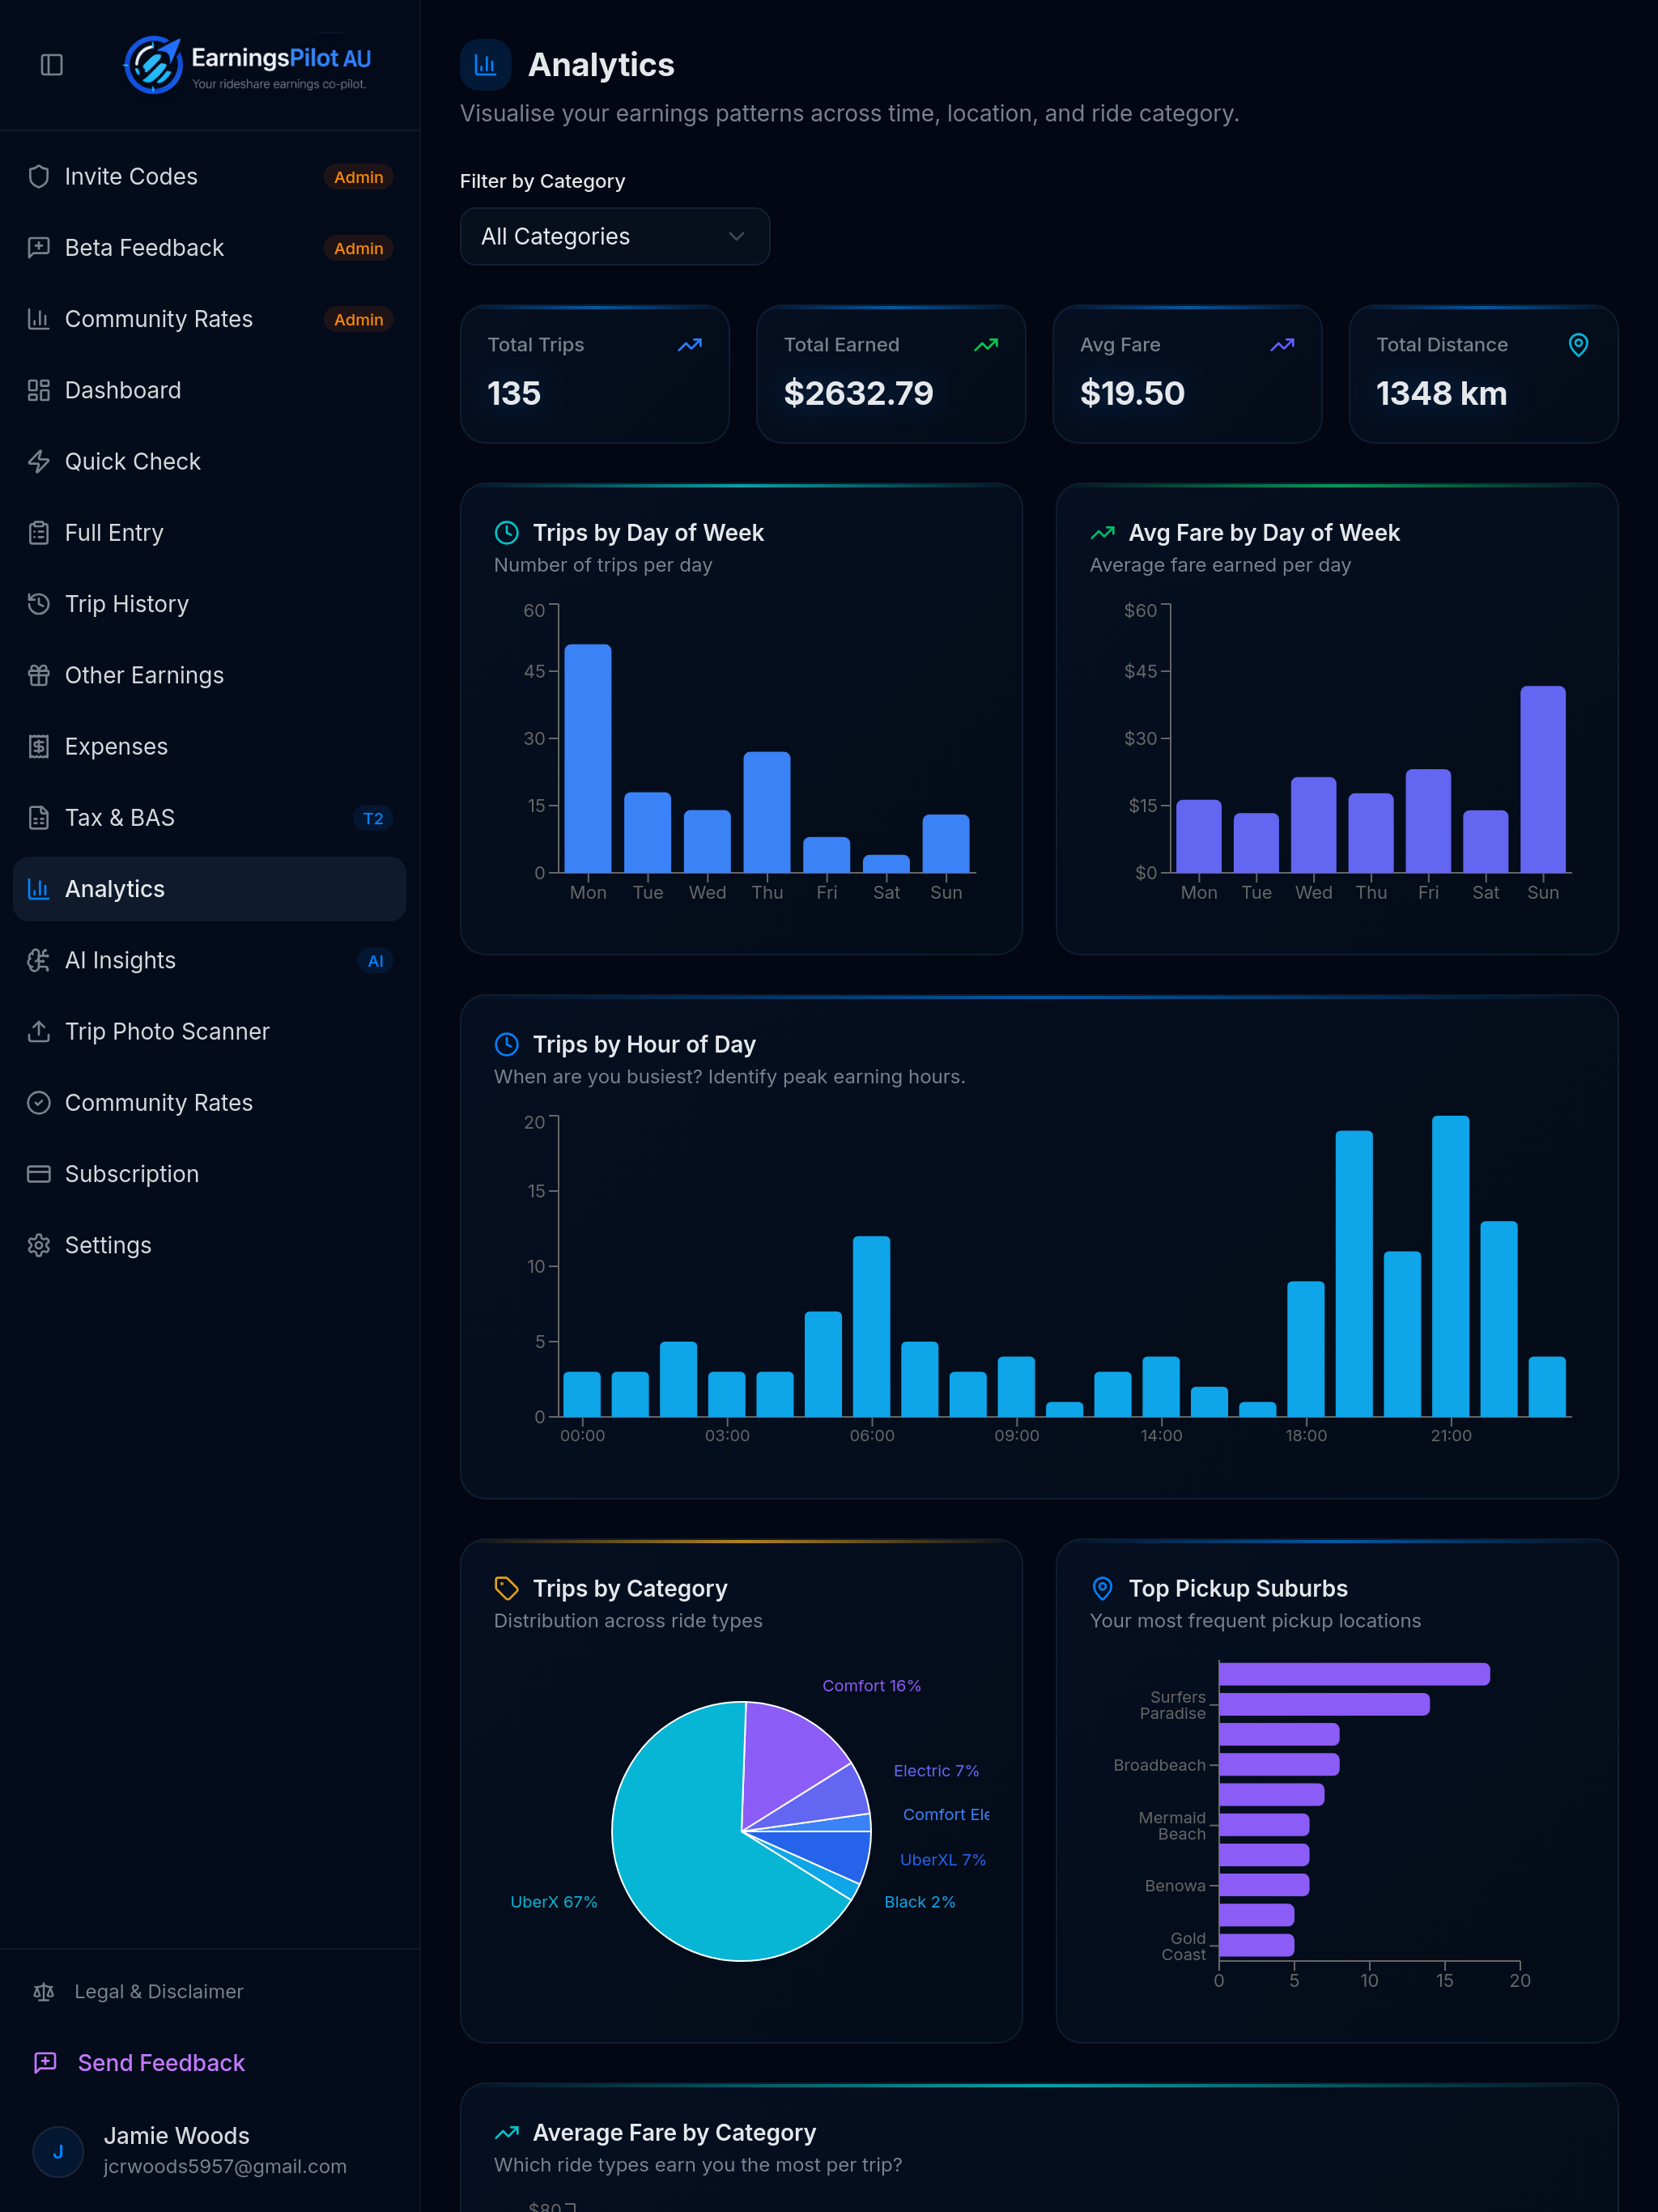This screenshot has height=2212, width=1658.
Task: Open AI Insights section
Action: (x=210, y=960)
